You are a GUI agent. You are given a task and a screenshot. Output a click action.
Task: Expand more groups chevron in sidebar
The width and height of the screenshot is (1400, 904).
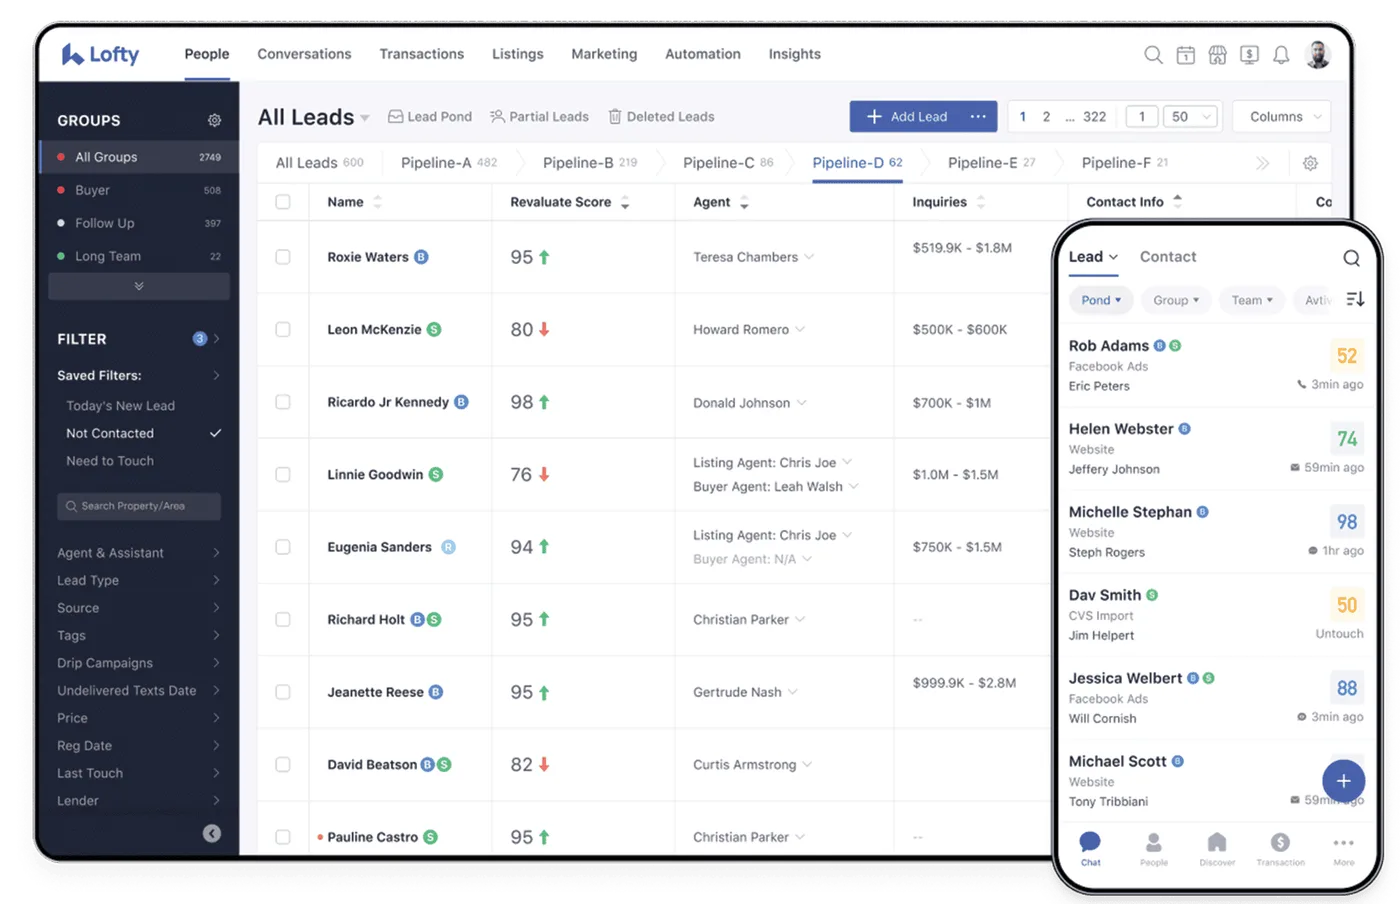pyautogui.click(x=139, y=286)
